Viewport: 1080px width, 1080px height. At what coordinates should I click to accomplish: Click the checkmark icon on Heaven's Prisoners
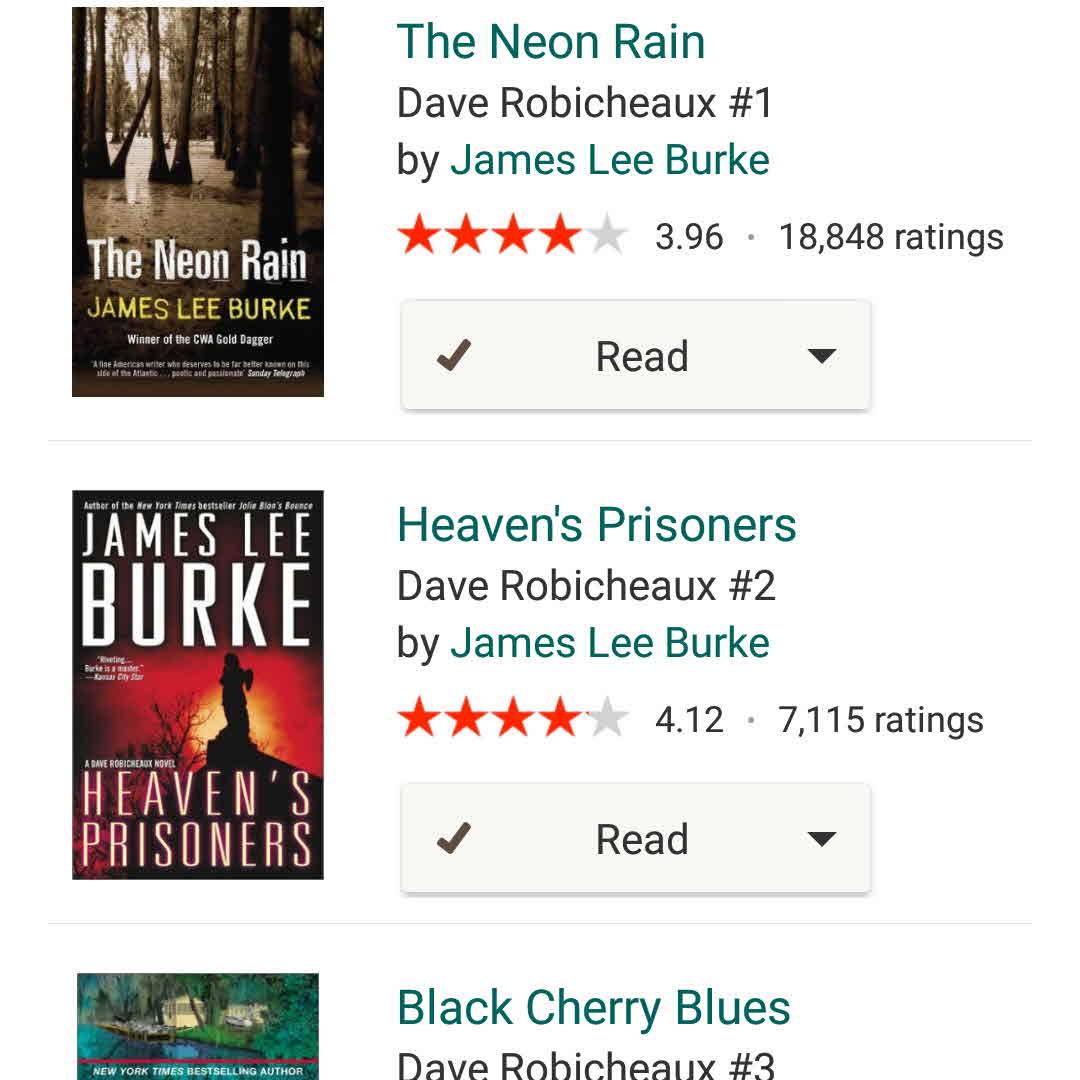(x=454, y=839)
